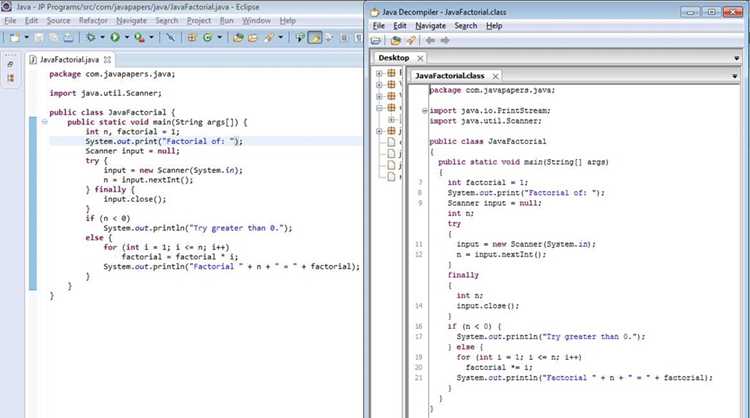Click the New Java Package icon in Eclipse
This screenshot has width=750, height=418.
click(192, 37)
